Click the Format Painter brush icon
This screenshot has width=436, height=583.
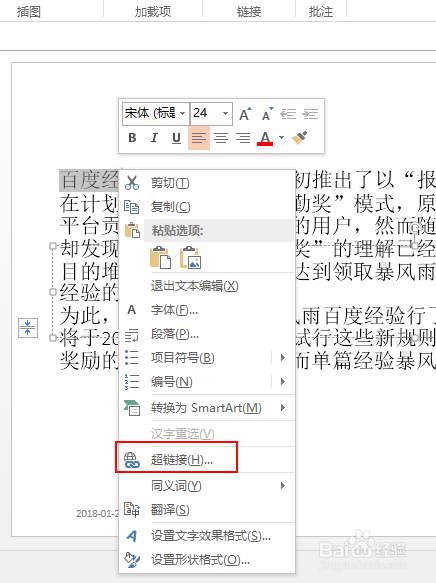click(x=299, y=138)
